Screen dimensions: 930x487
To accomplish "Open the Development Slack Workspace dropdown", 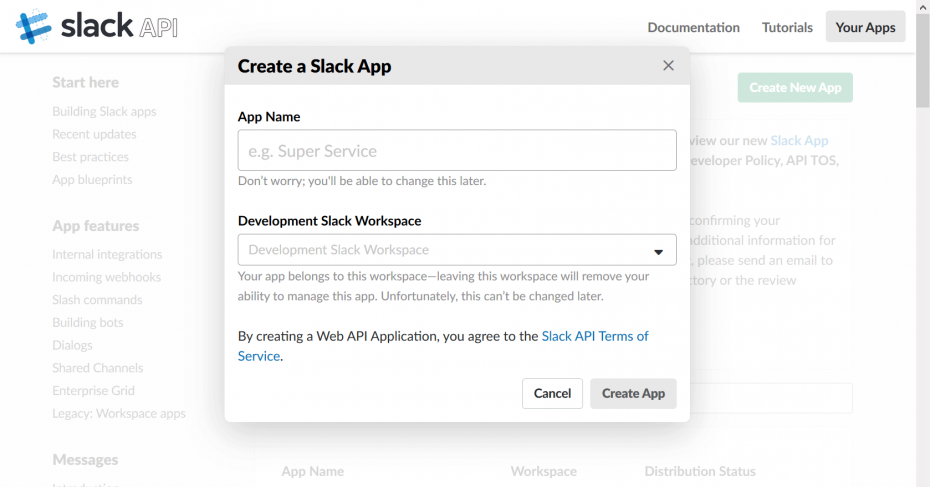I will (457, 250).
